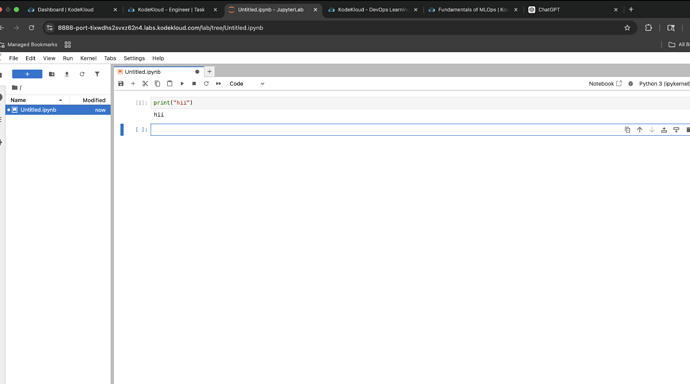Screen dimensions: 690x384
Task: Restart the kernel
Action: 206,84
